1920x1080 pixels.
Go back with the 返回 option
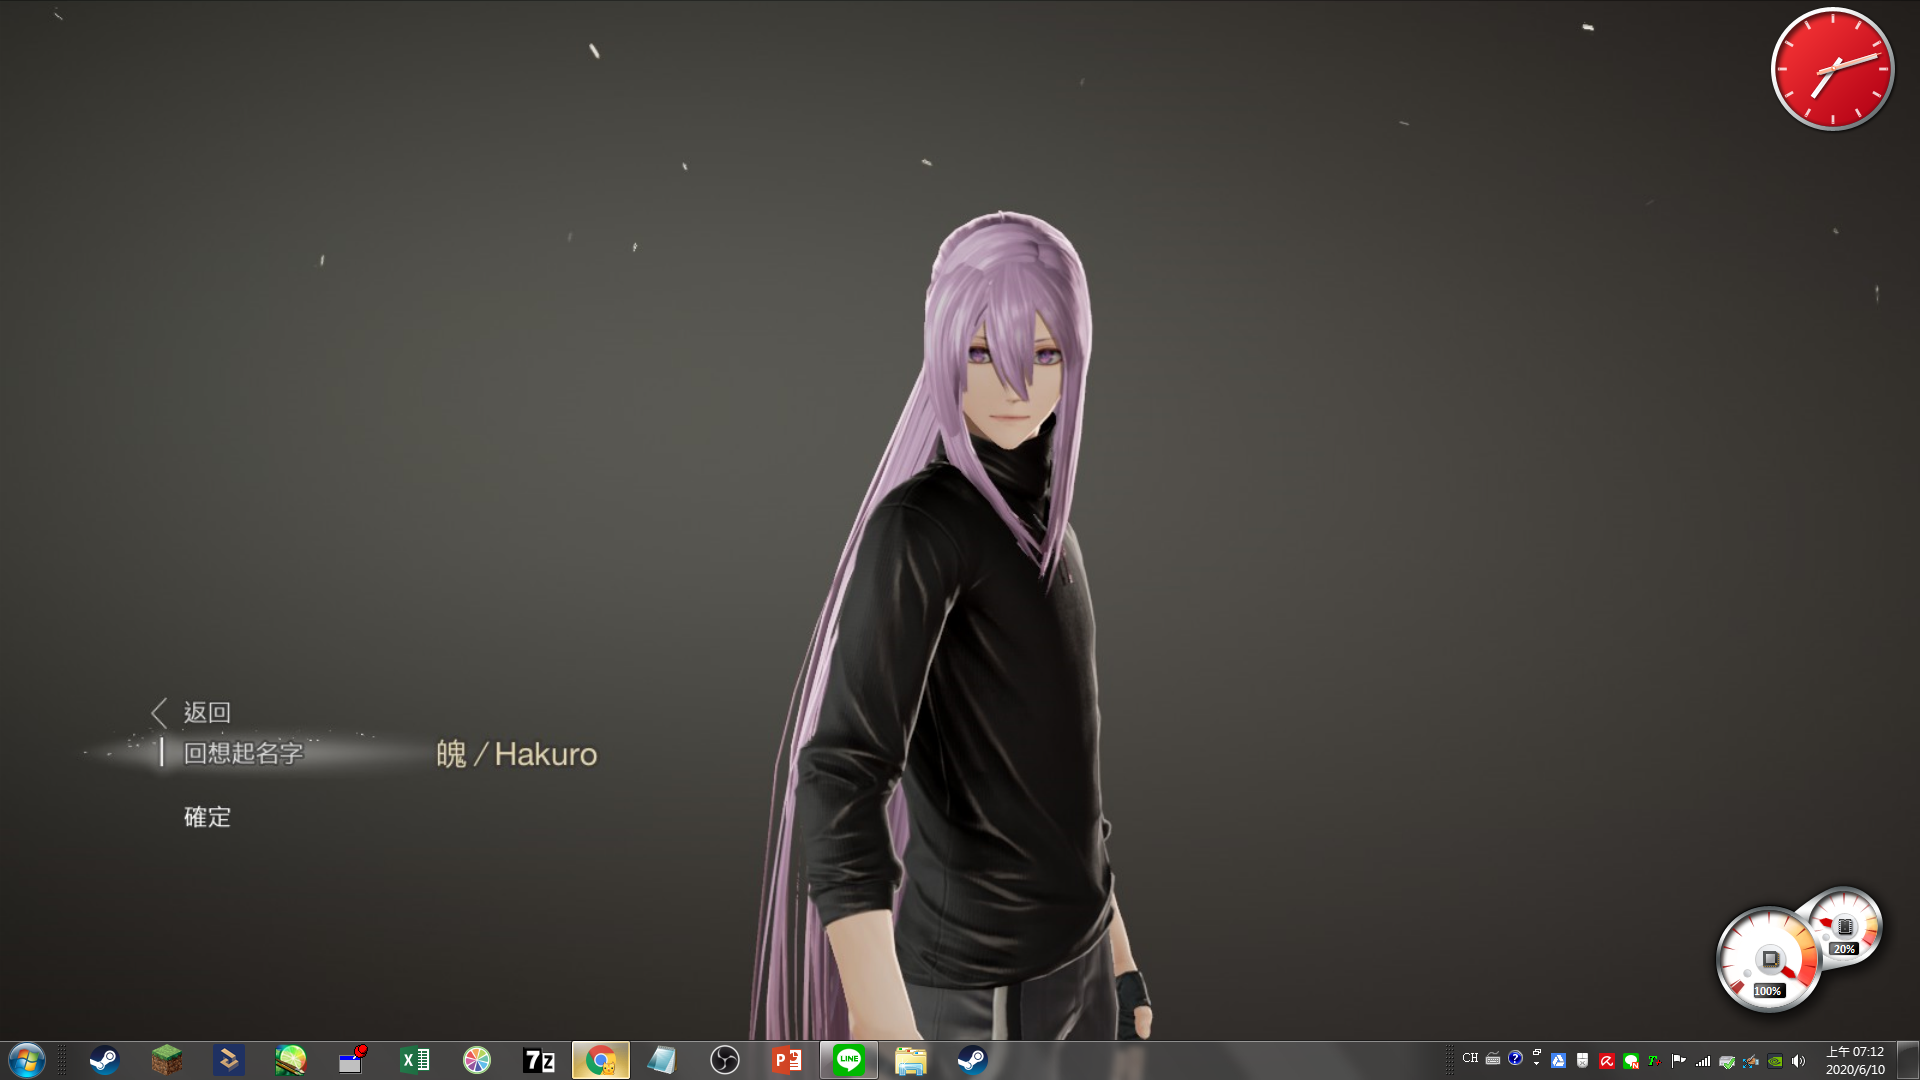(207, 712)
